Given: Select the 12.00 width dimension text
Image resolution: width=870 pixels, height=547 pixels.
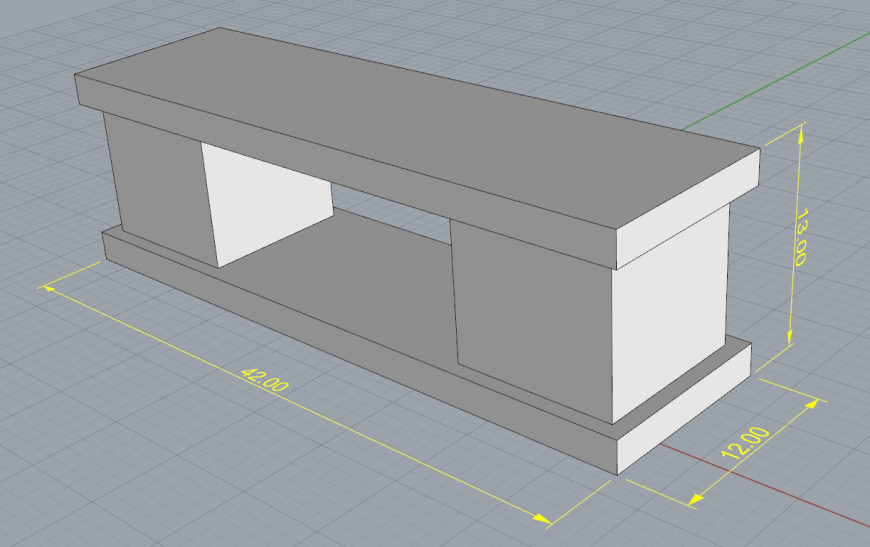Looking at the screenshot, I should tap(745, 443).
